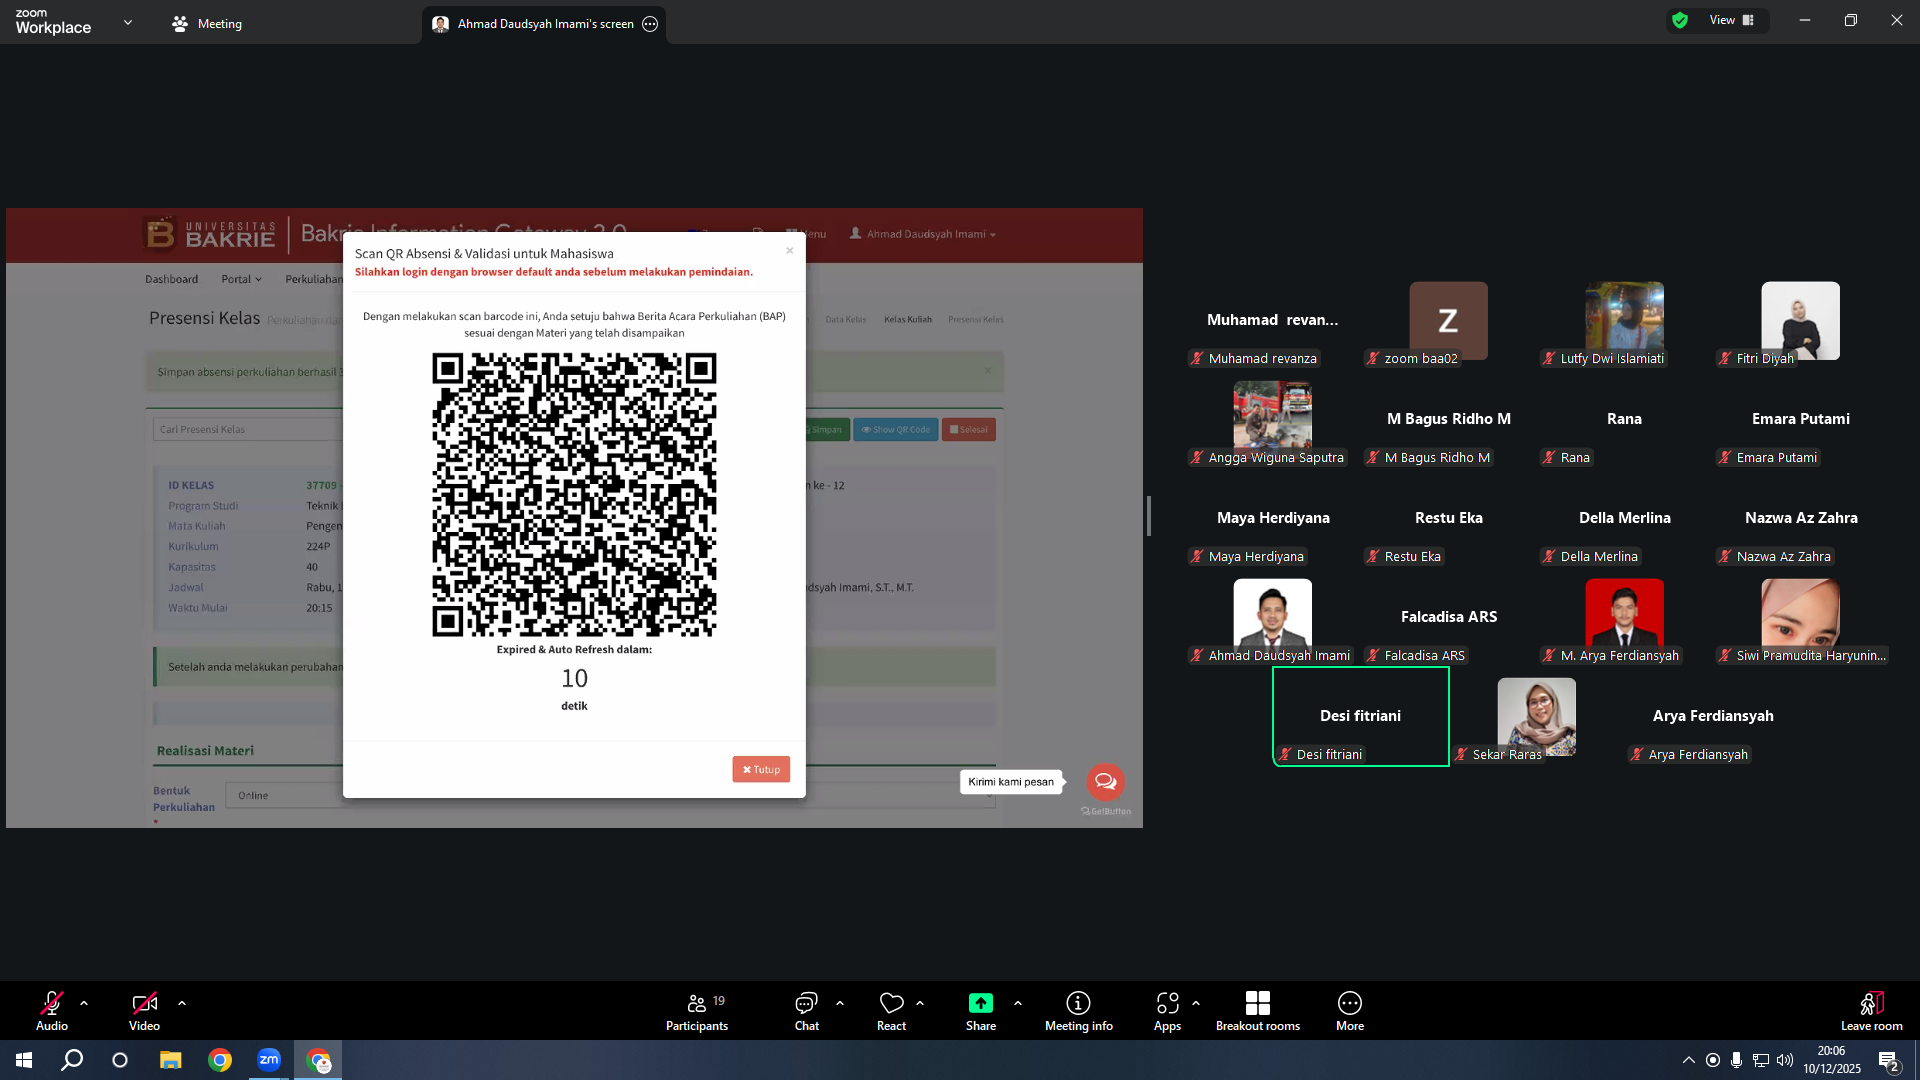Viewport: 1920px width, 1080px height.
Task: Click the red Selesai button
Action: tap(968, 430)
